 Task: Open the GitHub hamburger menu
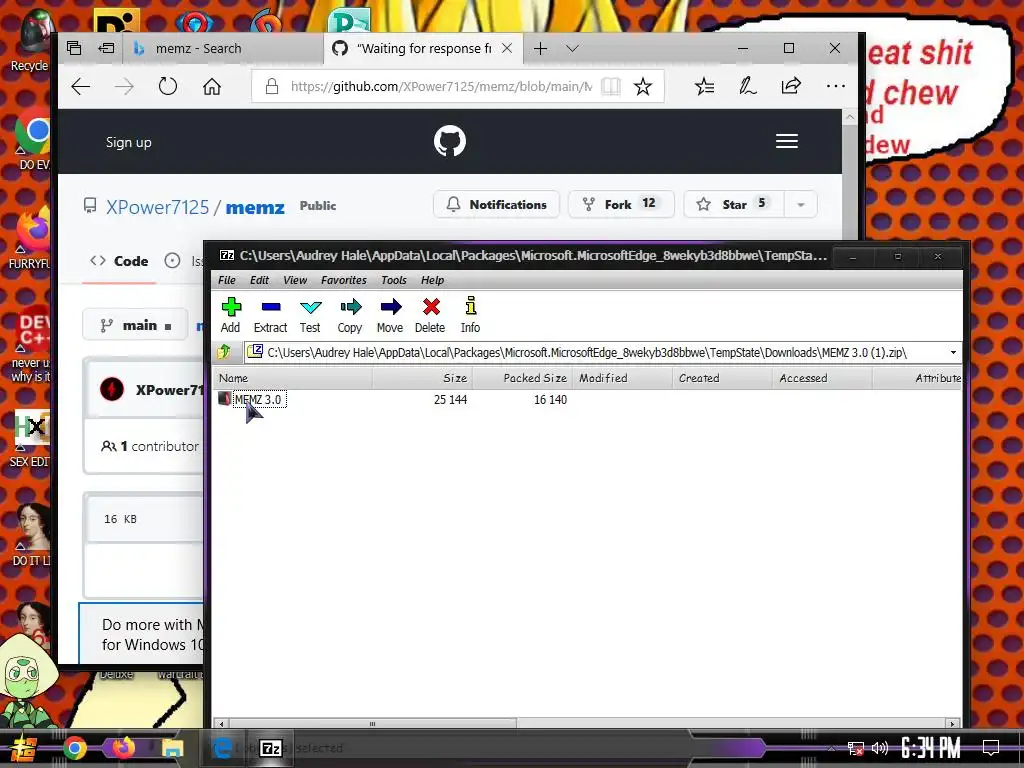(787, 141)
